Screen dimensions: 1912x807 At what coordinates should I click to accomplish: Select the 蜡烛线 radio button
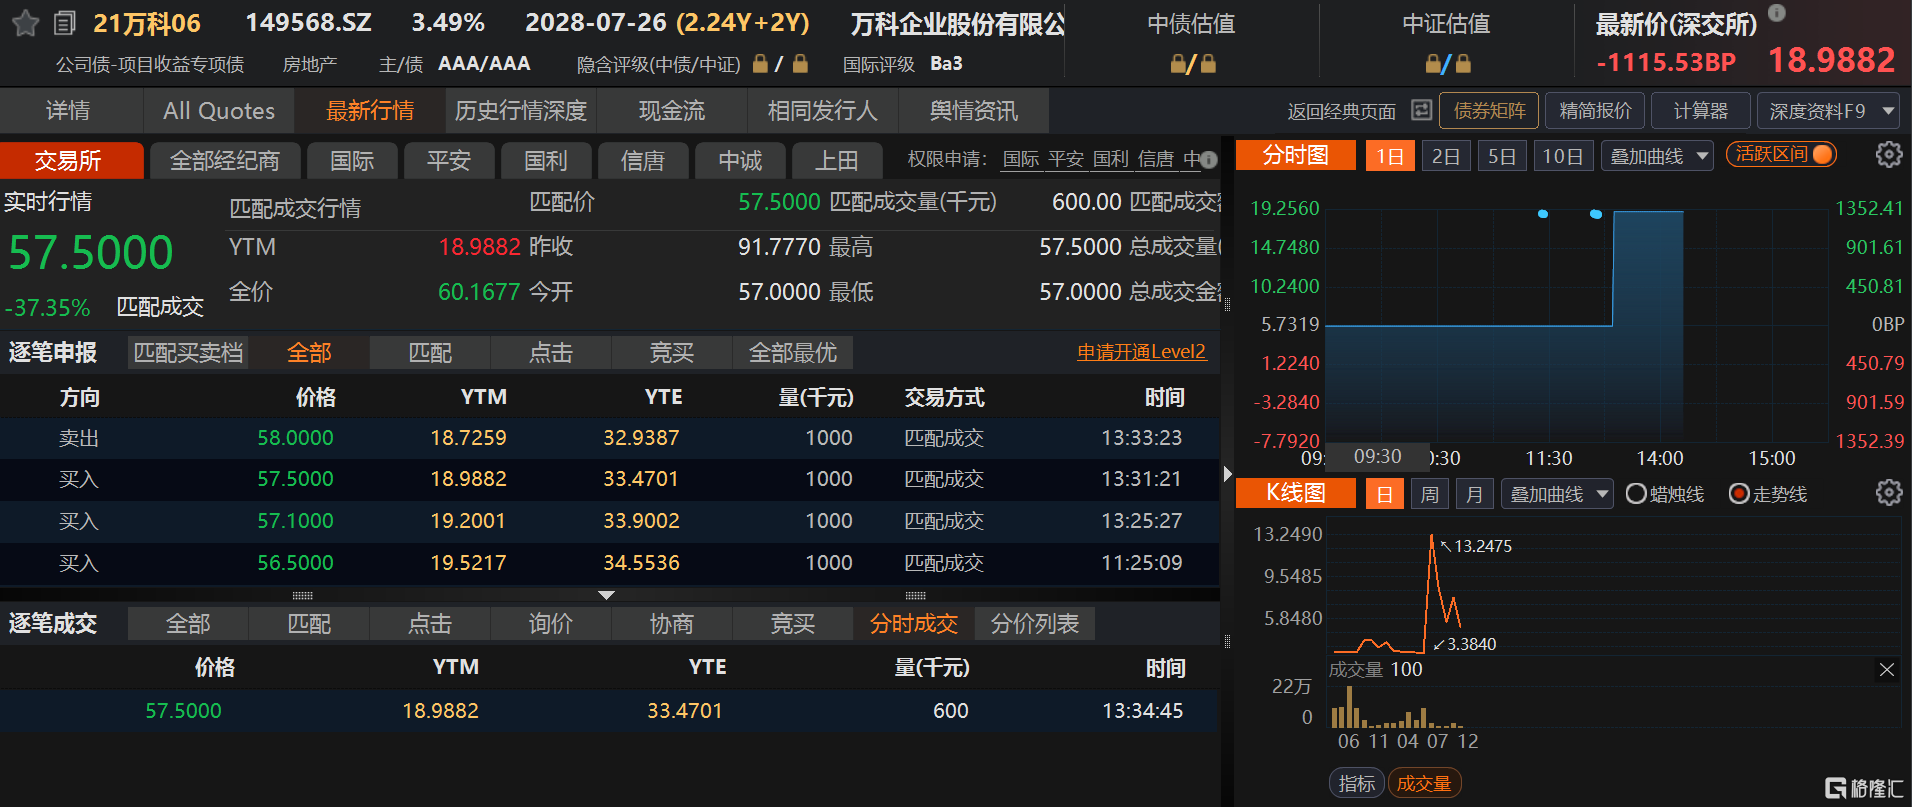click(1636, 494)
